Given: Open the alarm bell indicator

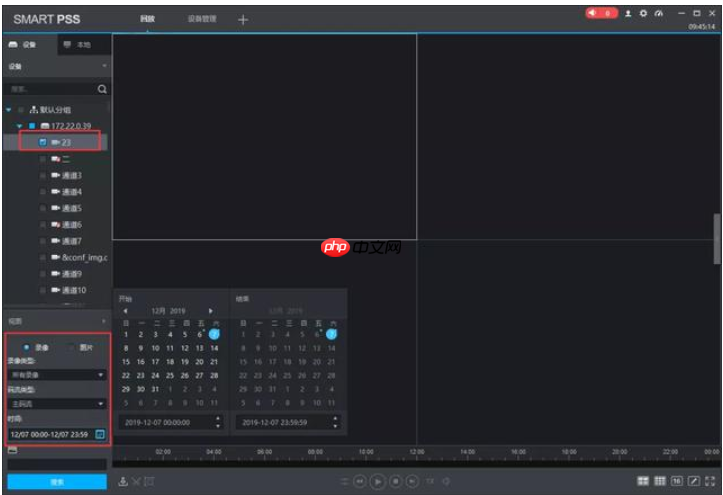Looking at the screenshot, I should pos(601,13).
